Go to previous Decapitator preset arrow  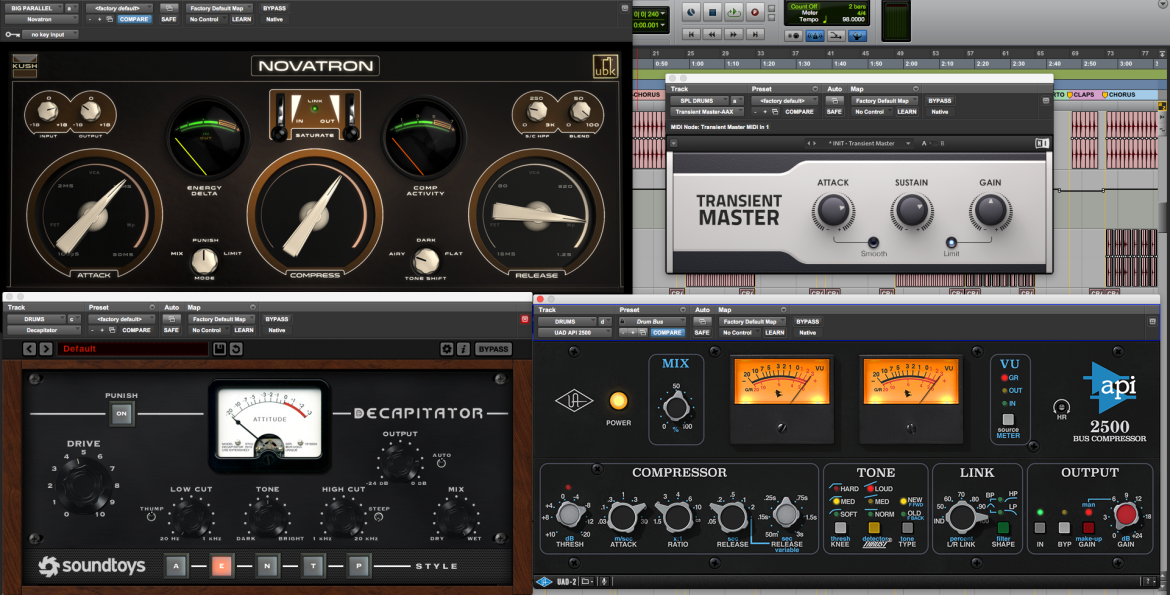[29, 349]
